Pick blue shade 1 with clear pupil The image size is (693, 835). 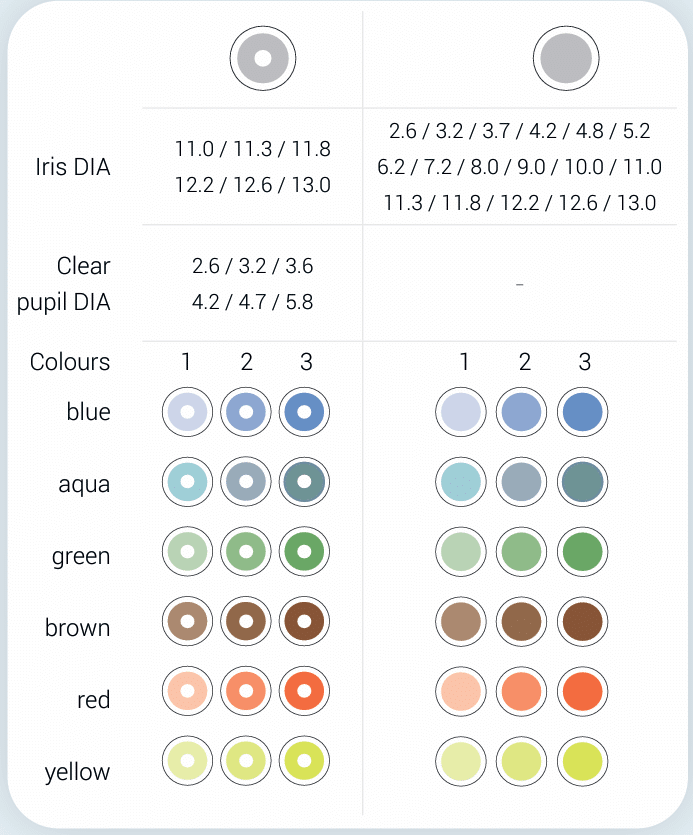[x=187, y=412]
